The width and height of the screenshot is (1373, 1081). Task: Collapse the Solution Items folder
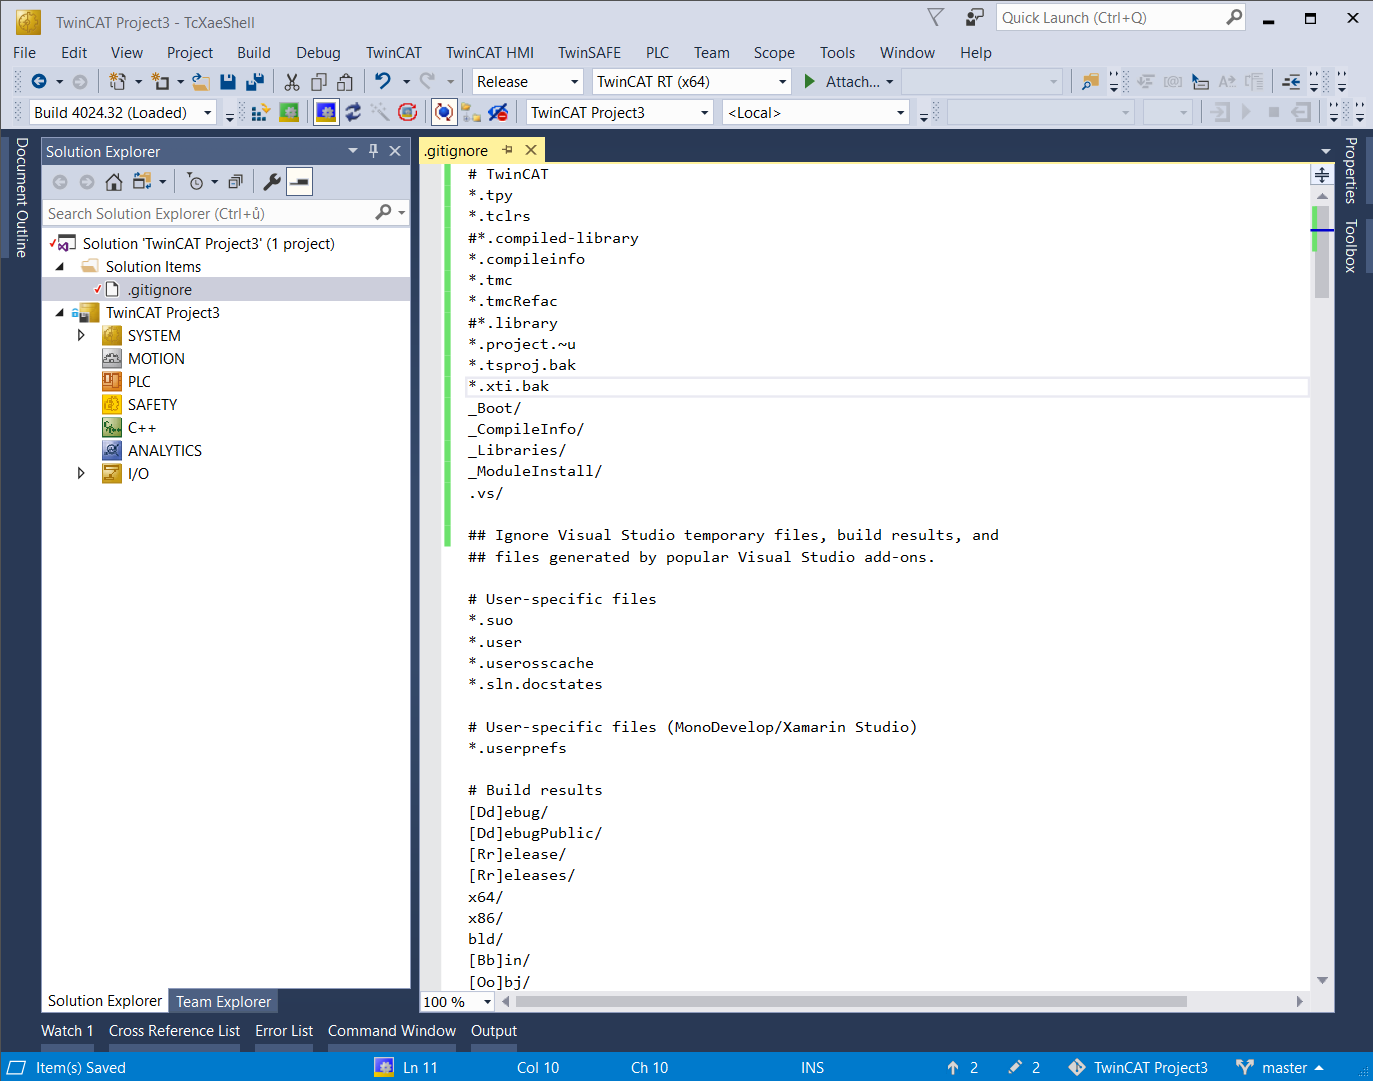(x=59, y=267)
